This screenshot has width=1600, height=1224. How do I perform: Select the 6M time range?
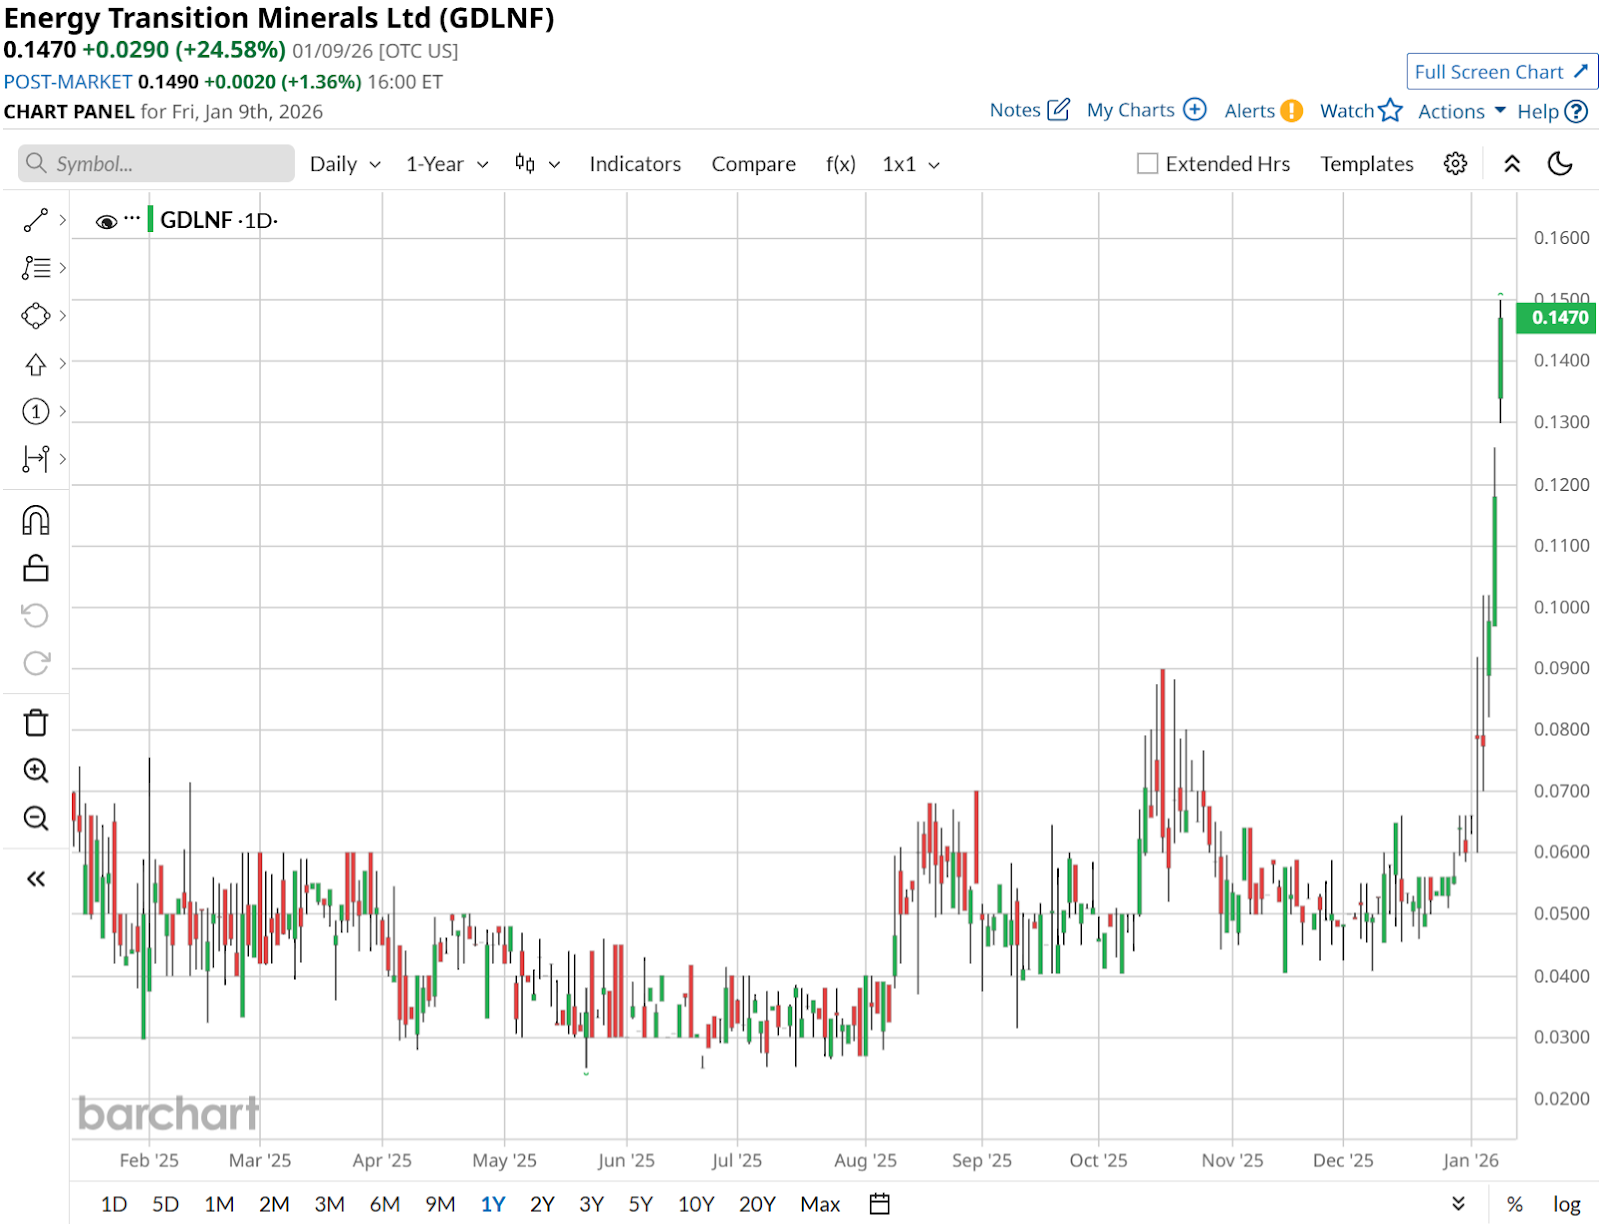[x=385, y=1204]
